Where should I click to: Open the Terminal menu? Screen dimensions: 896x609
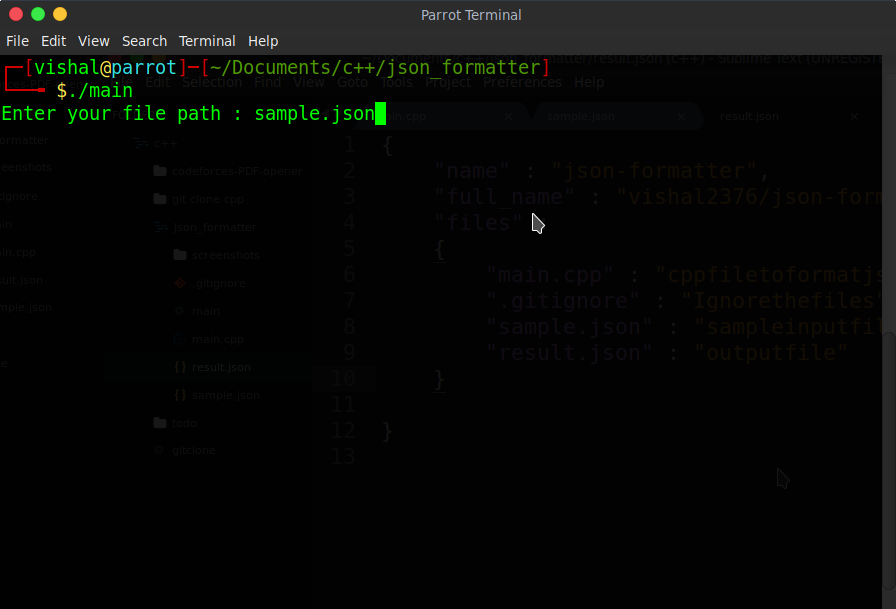(207, 41)
